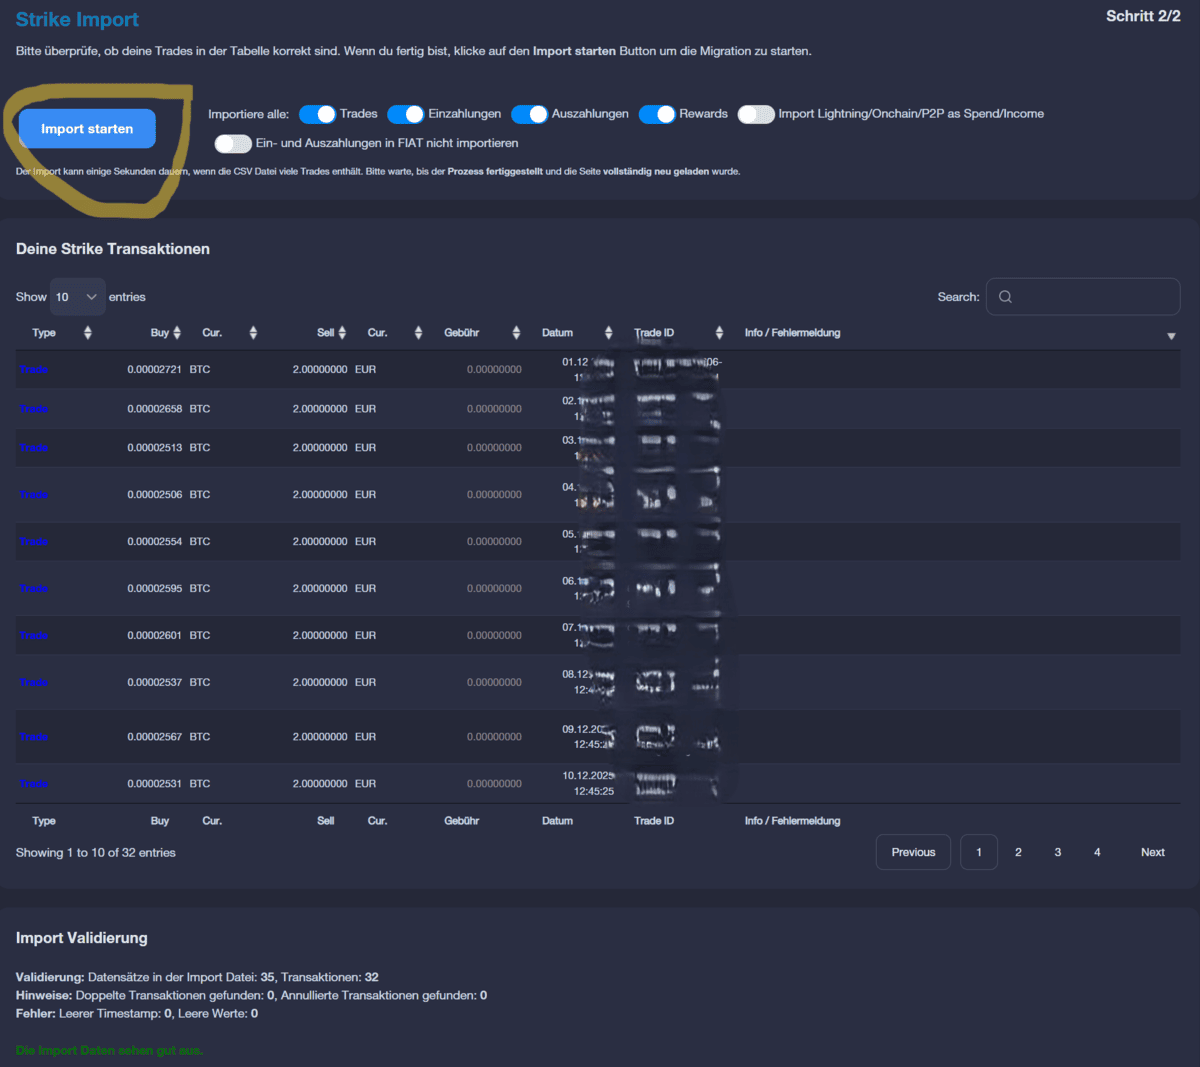Select the Next page control
Image resolution: width=1200 pixels, height=1067 pixels.
pos(1152,851)
